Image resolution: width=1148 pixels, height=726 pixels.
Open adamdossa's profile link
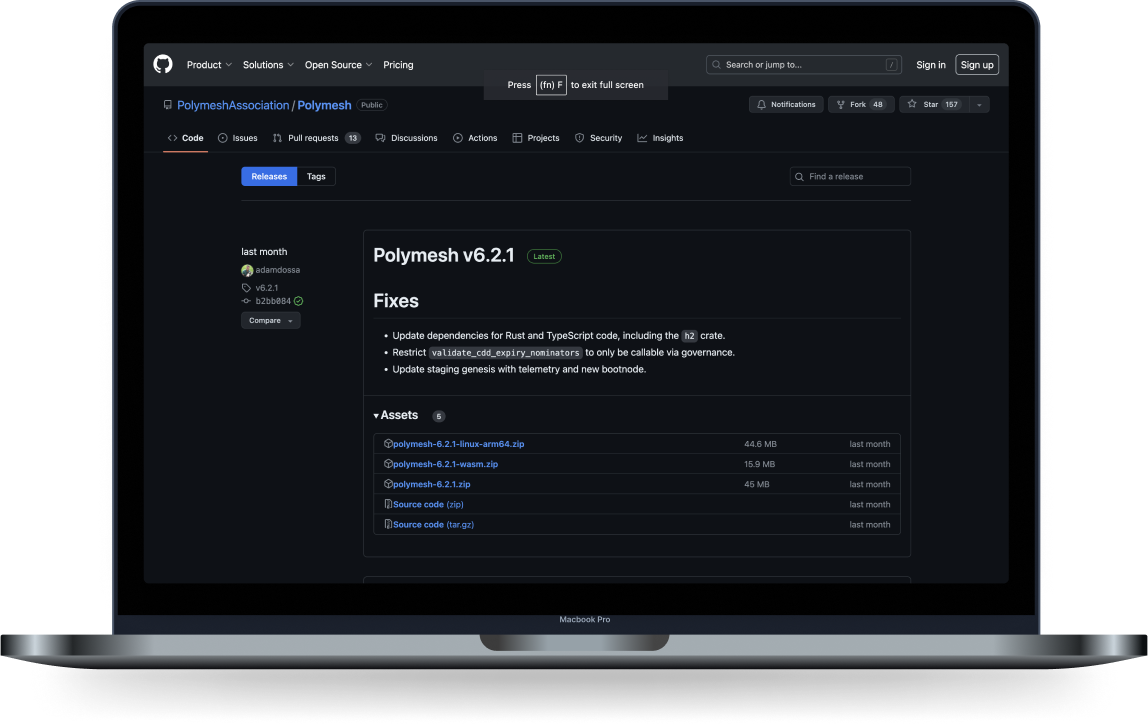[277, 270]
